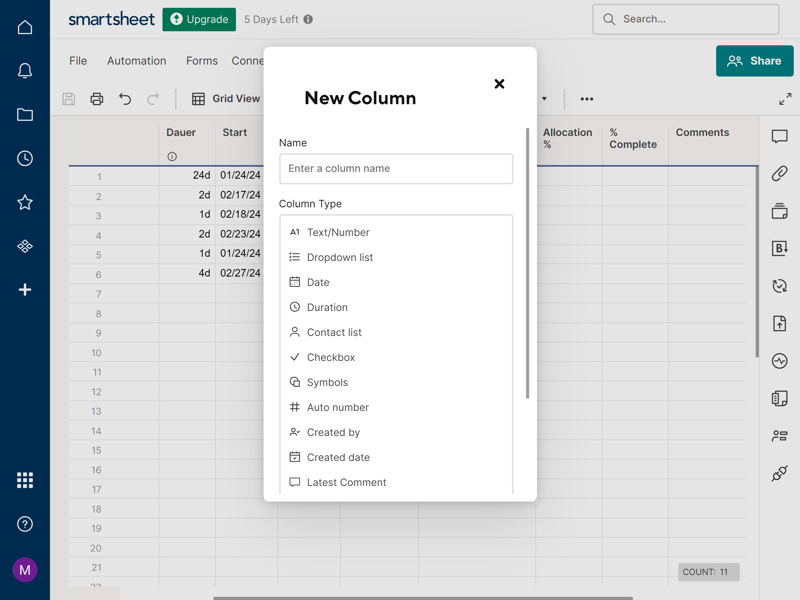Click the New Column dialog scrollbar
The image size is (800, 600).
[527, 263]
